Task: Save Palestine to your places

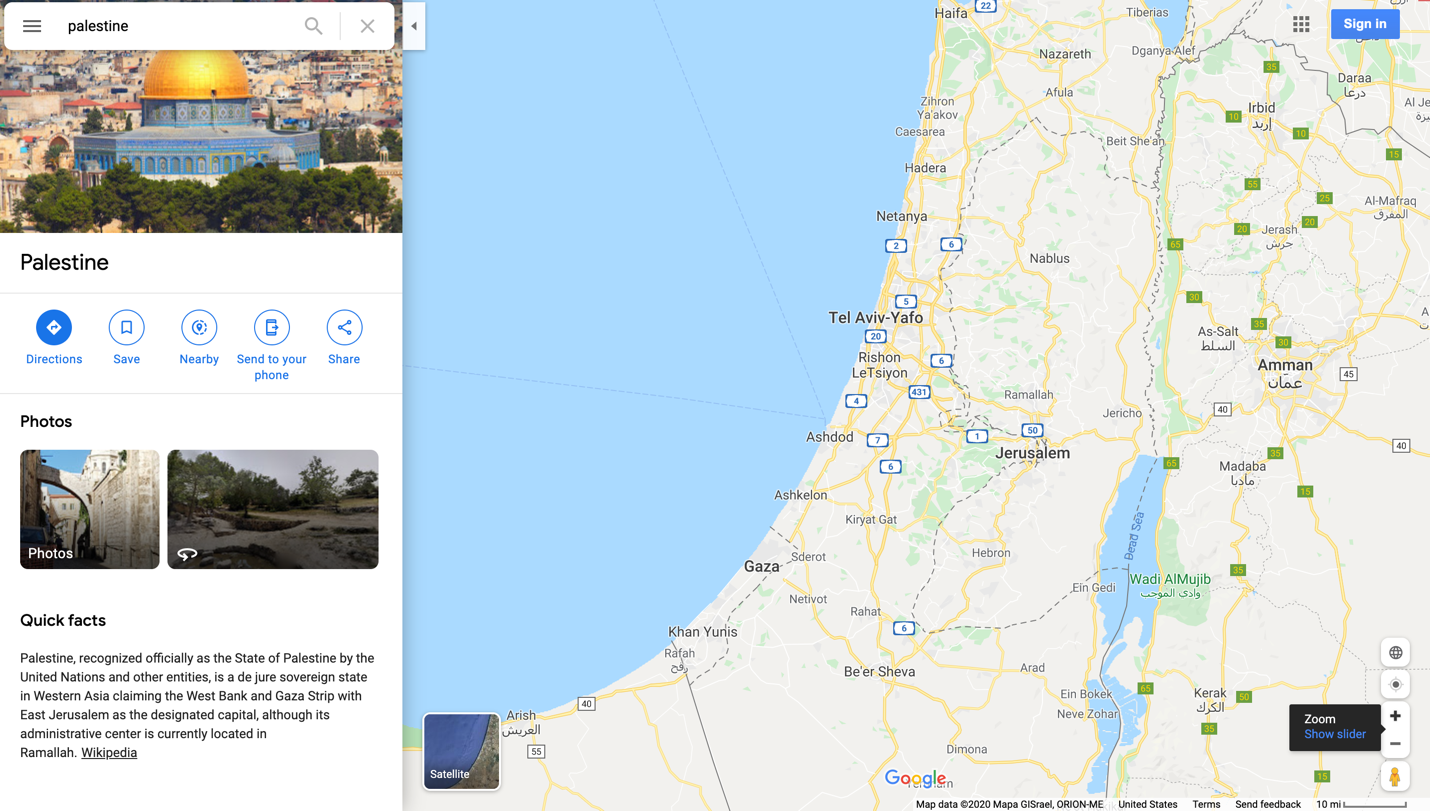Action: 127,339
